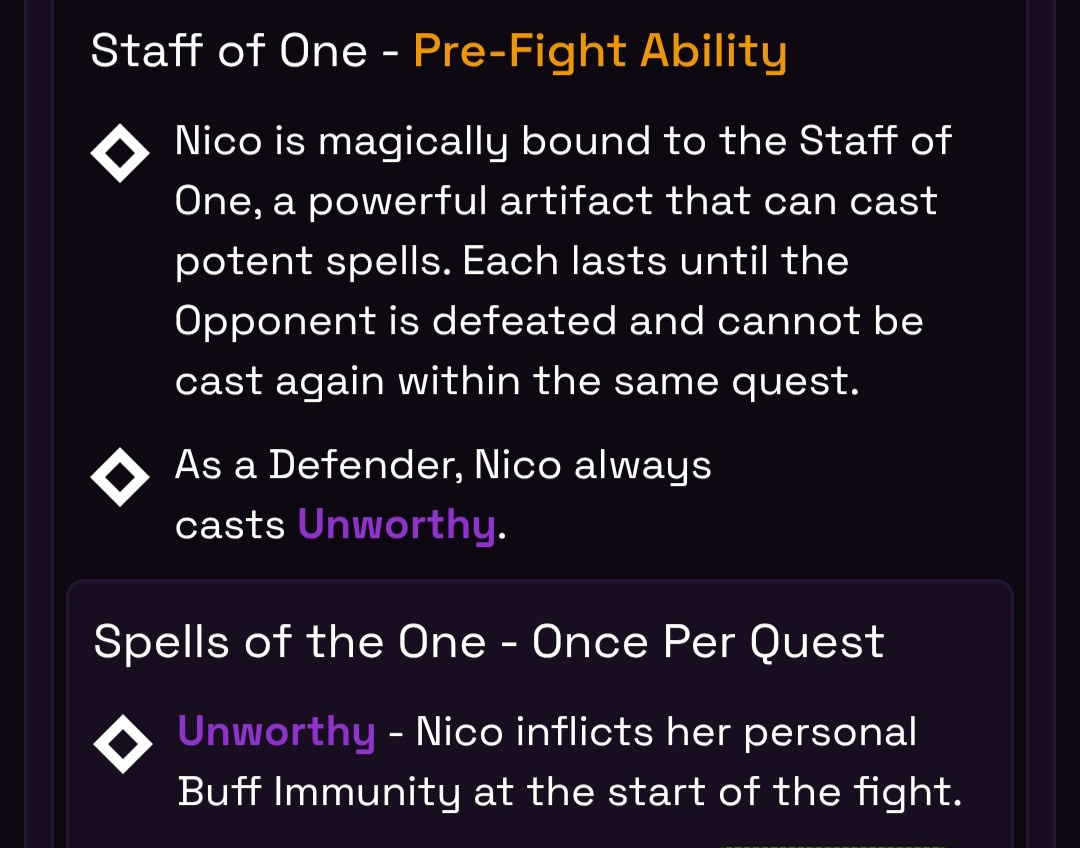Click the diamond bullet next to "As a Defender"

(x=120, y=477)
